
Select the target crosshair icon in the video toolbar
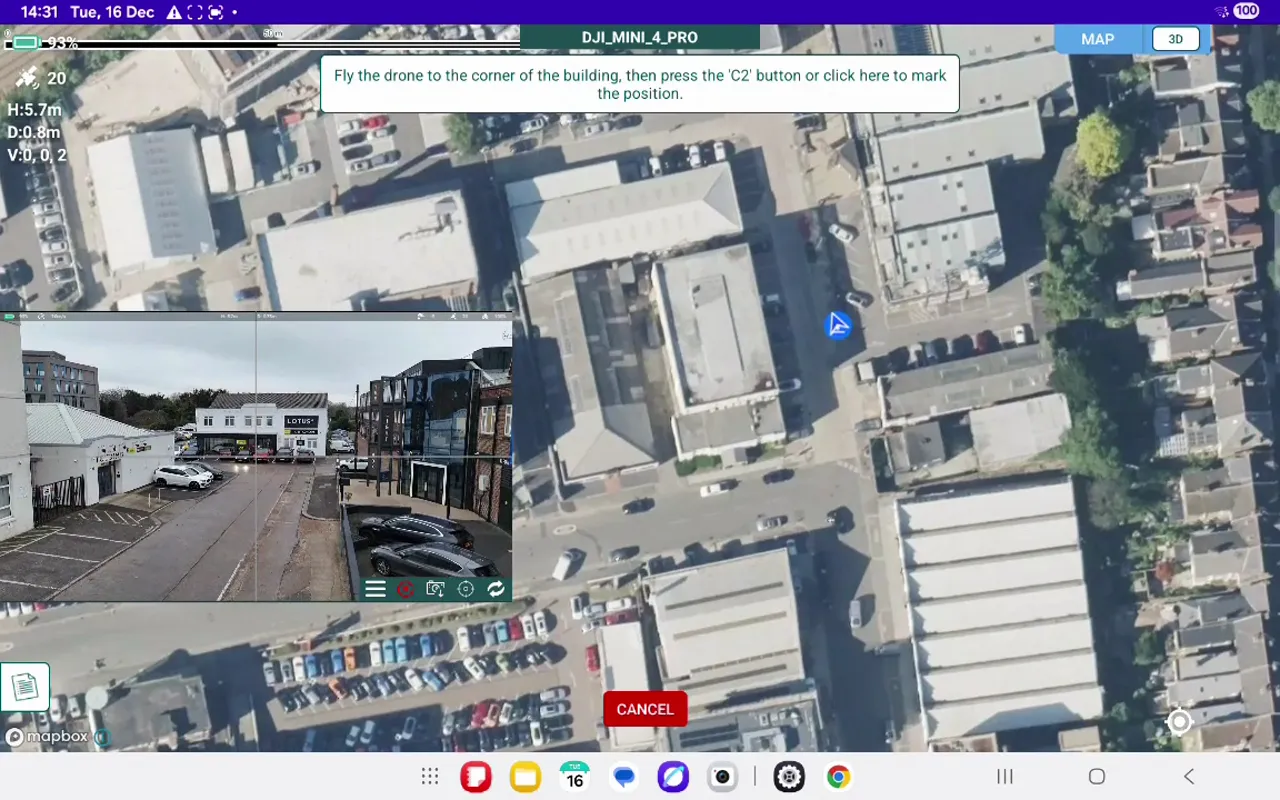(x=465, y=589)
